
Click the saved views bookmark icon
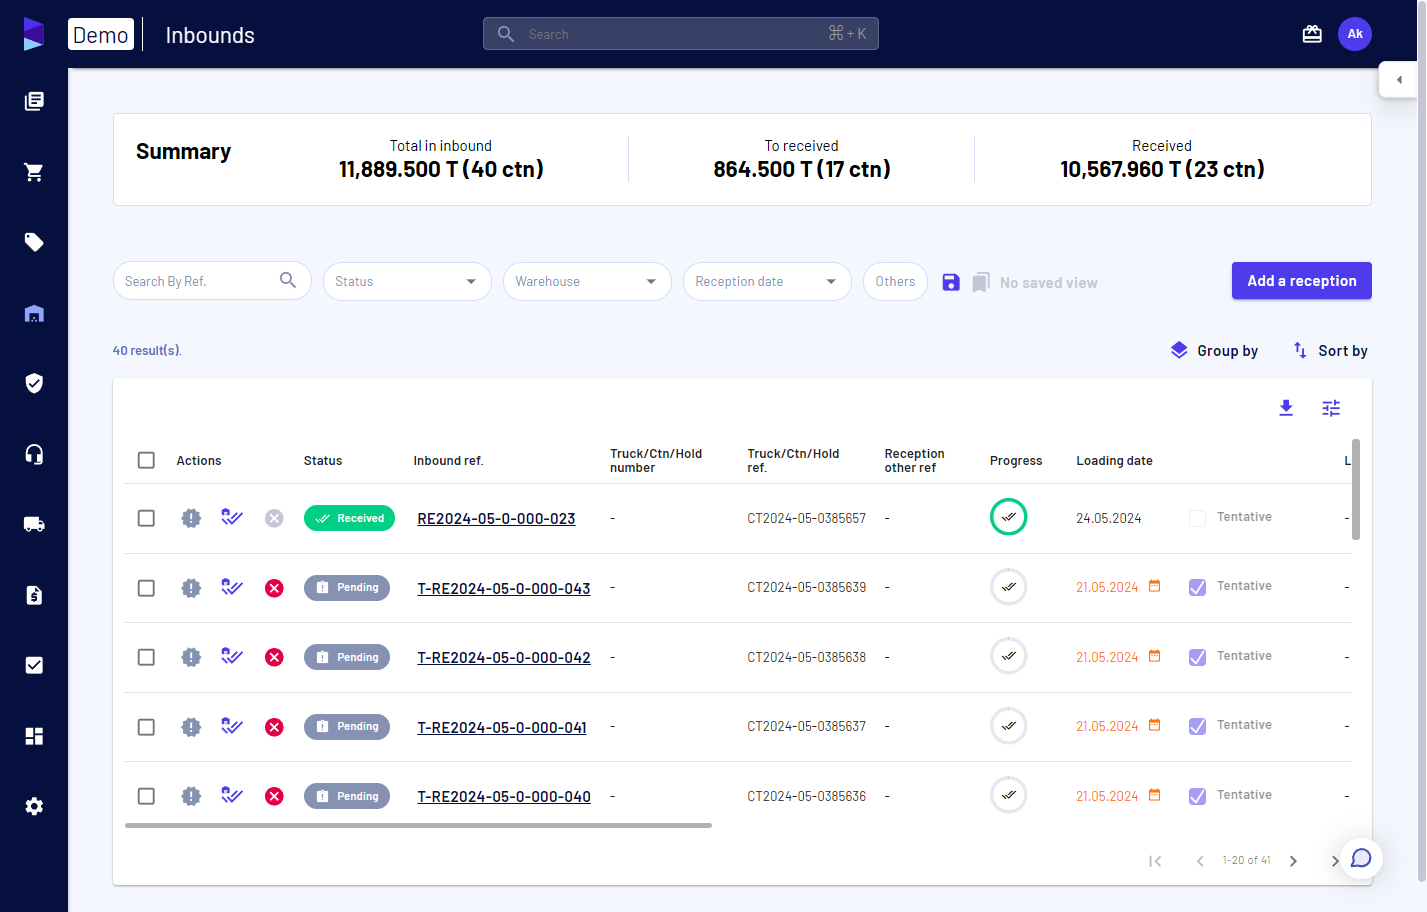pos(981,282)
